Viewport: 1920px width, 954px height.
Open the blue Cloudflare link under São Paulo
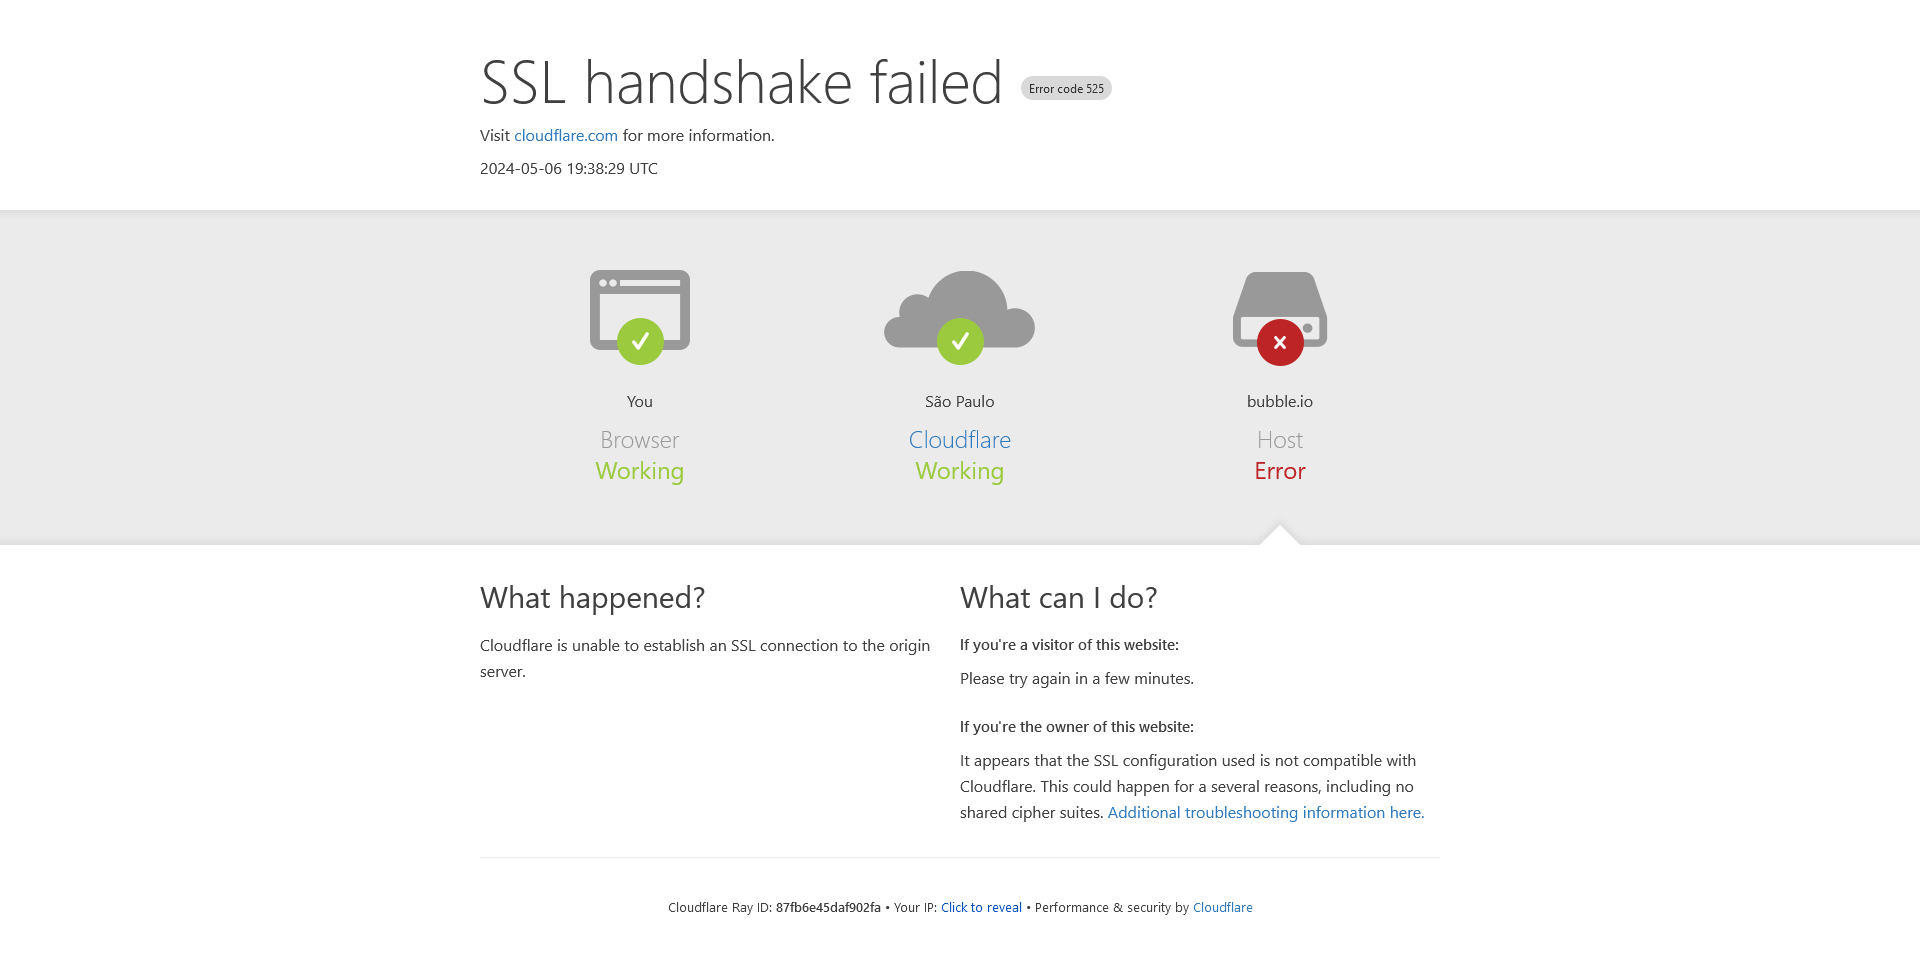coord(960,440)
